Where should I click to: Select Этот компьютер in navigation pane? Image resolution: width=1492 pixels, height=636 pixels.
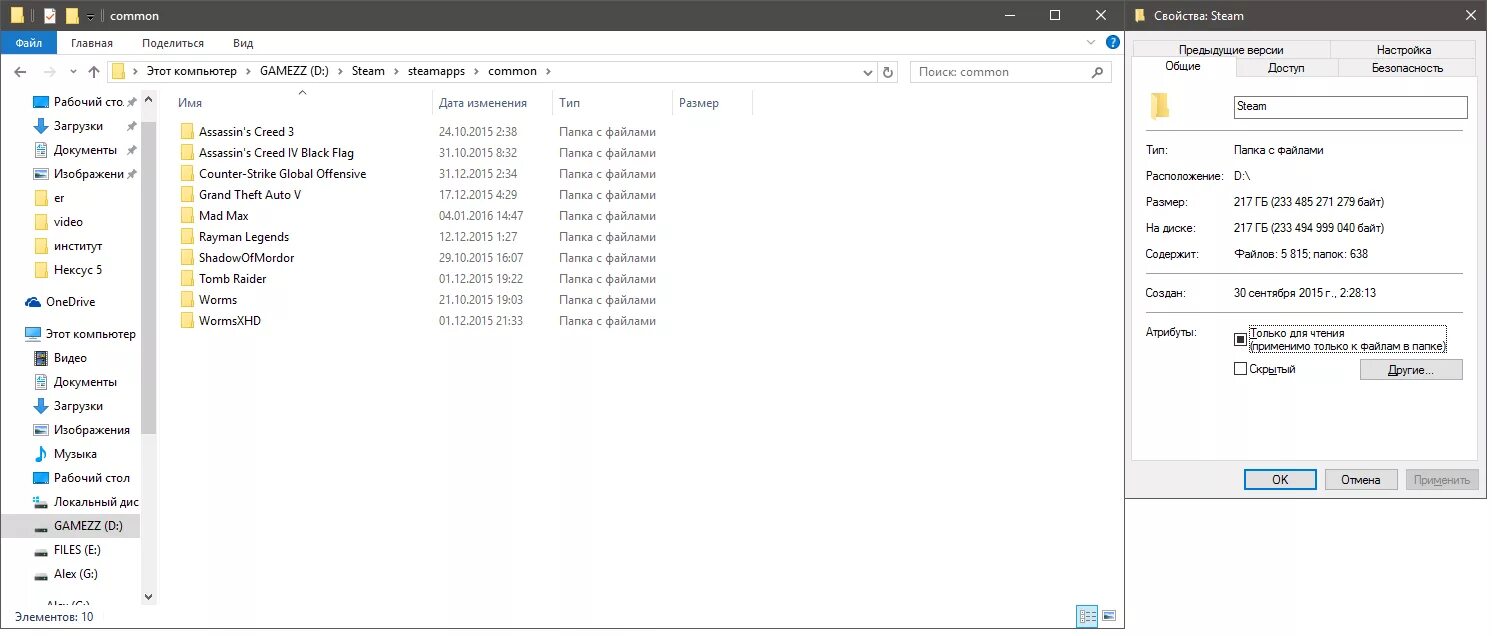pos(80,334)
